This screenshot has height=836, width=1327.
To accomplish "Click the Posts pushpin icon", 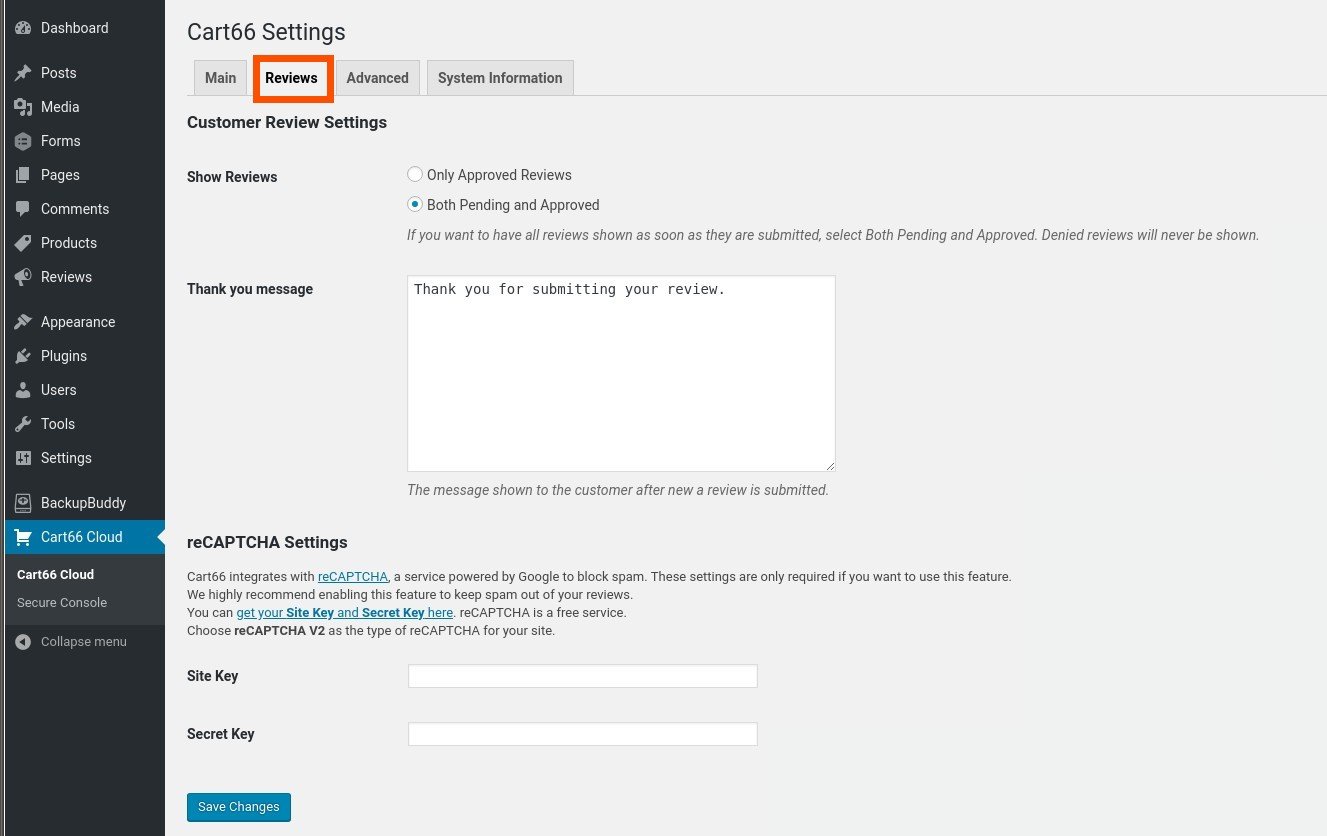I will (x=23, y=73).
